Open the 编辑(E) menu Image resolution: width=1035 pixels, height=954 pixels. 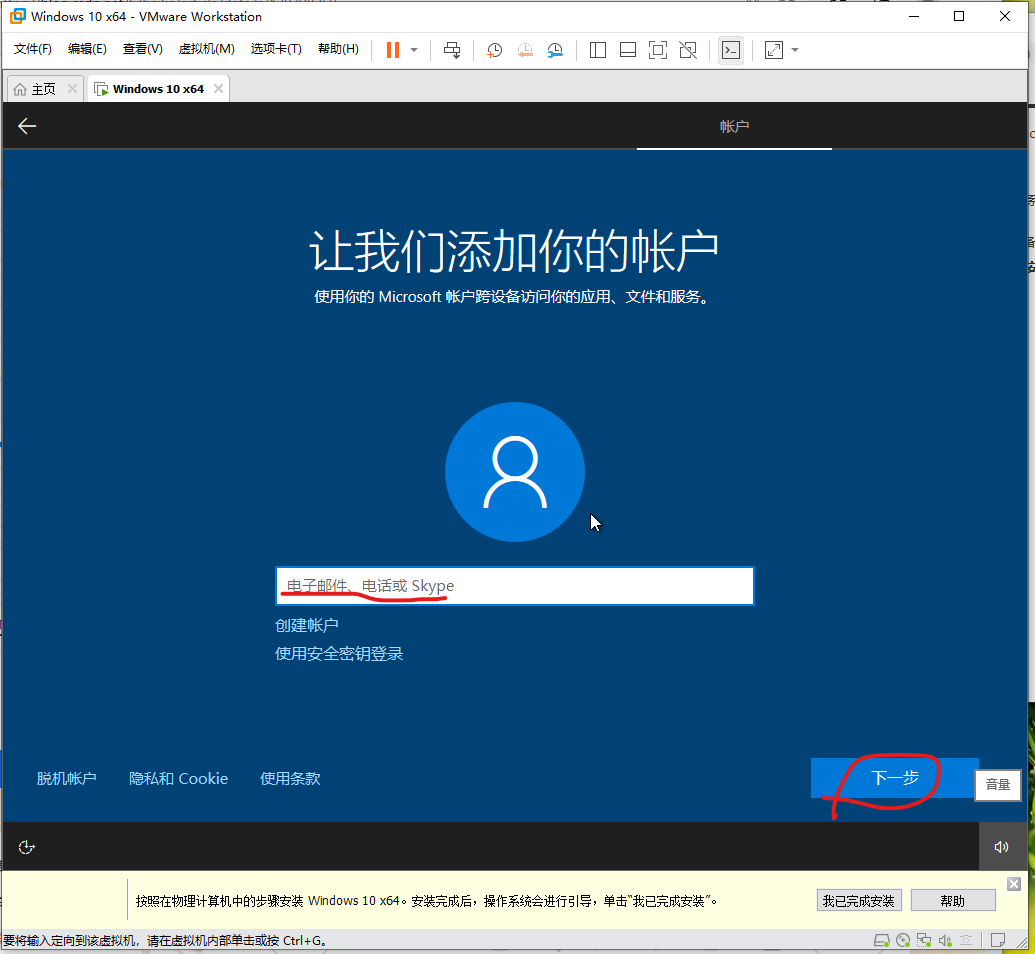87,49
